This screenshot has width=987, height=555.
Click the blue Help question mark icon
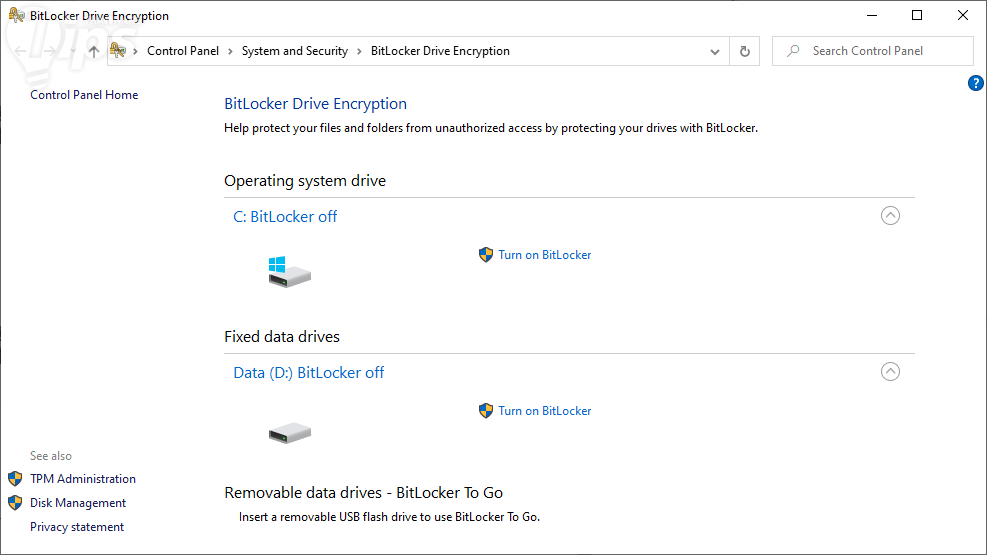(976, 83)
